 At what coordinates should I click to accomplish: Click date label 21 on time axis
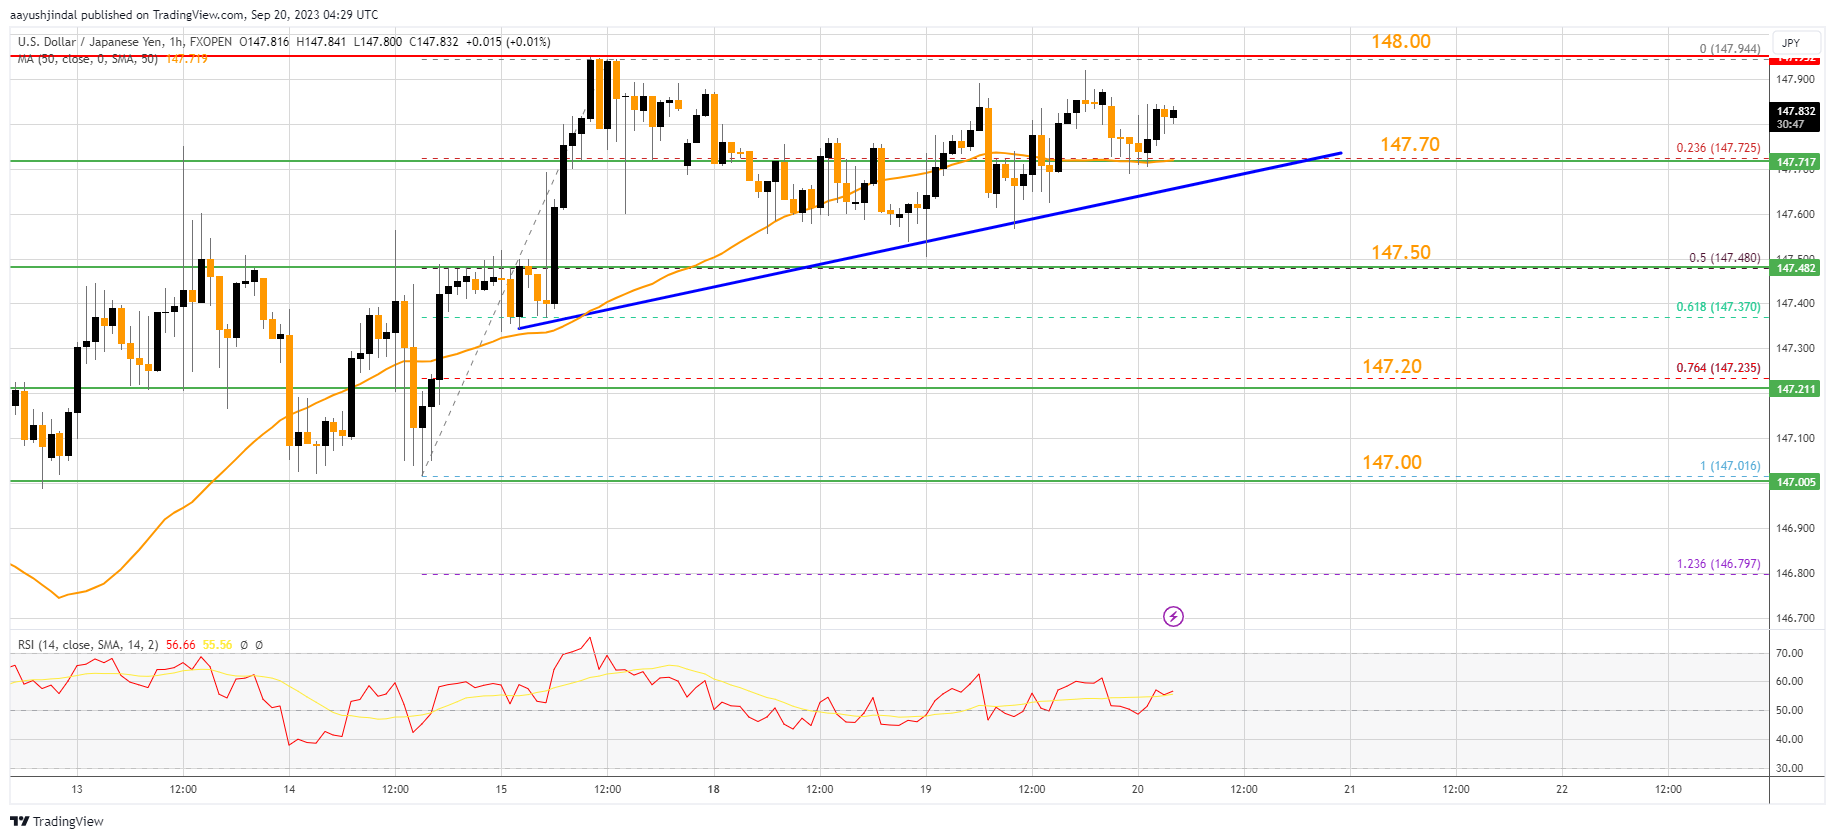[x=1350, y=789]
